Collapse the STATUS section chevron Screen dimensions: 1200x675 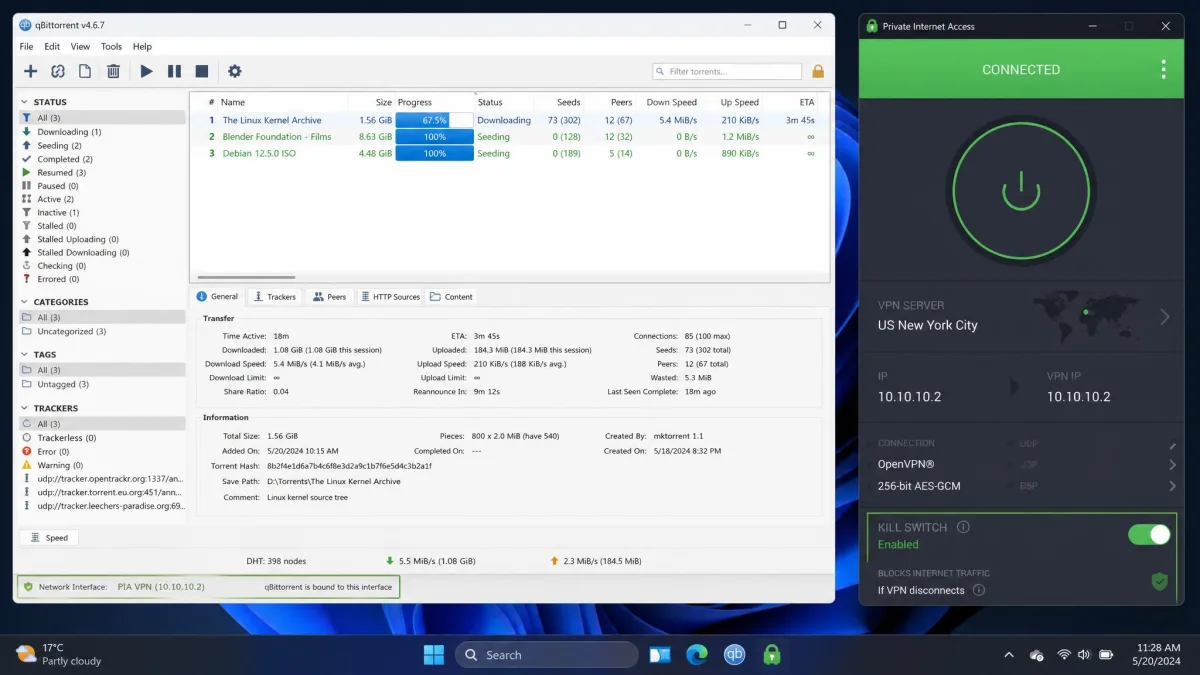tap(26, 102)
